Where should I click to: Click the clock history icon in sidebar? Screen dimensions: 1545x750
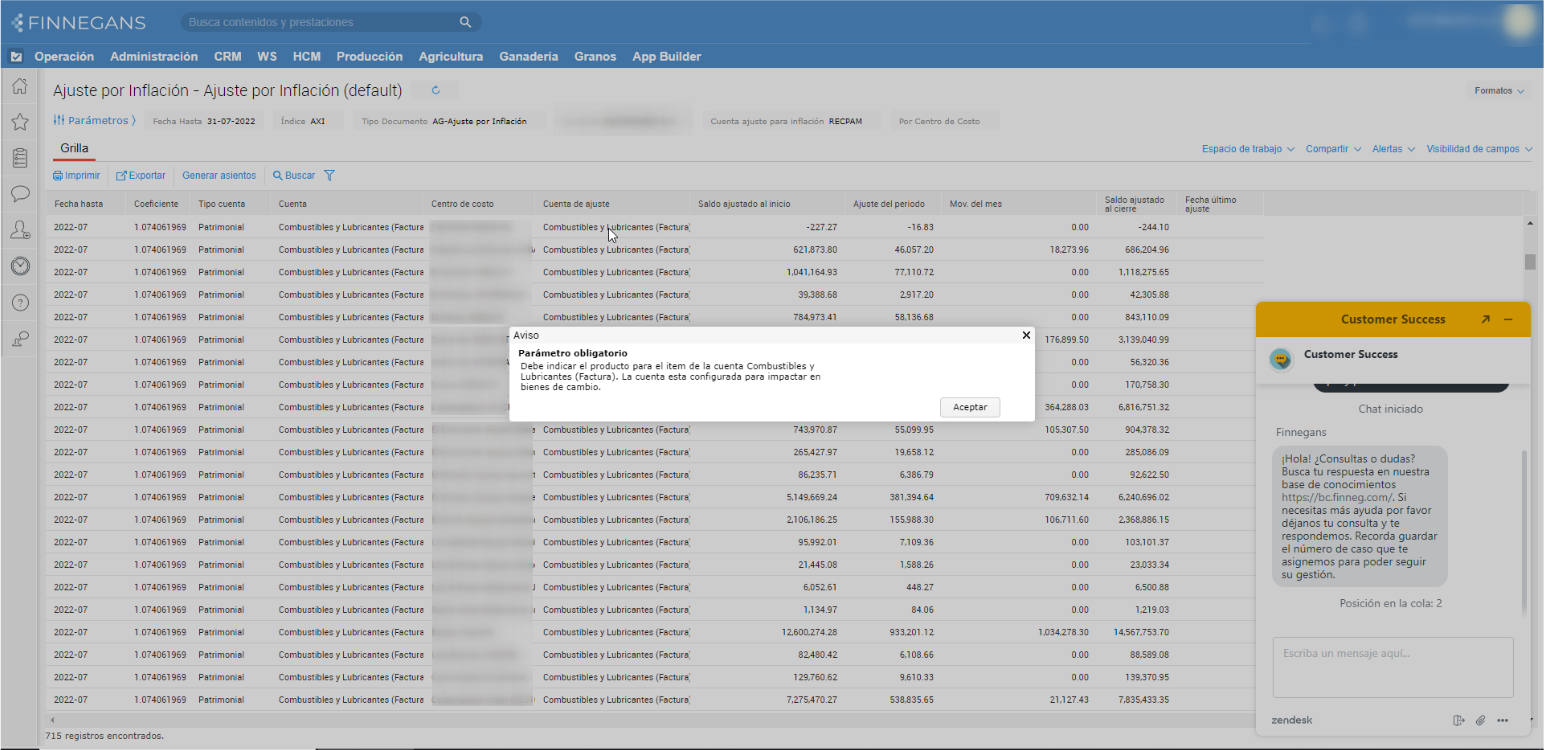[19, 266]
